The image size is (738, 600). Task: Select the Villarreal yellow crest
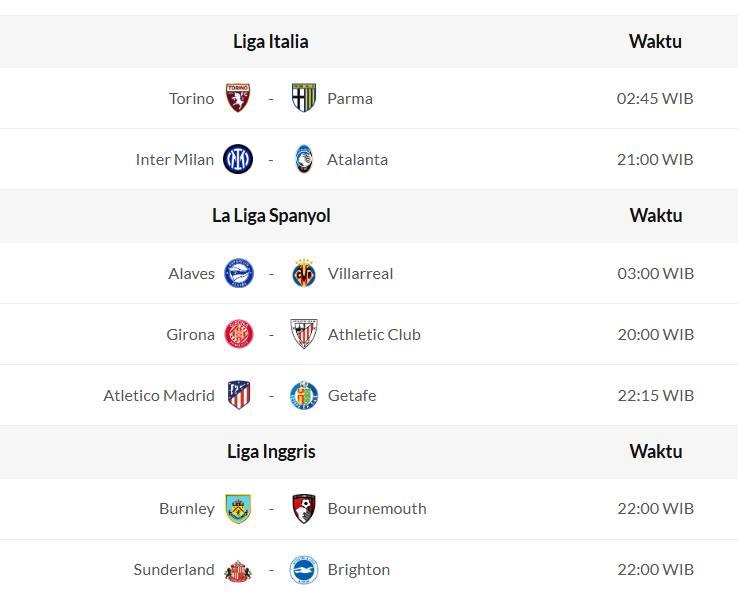pos(304,273)
